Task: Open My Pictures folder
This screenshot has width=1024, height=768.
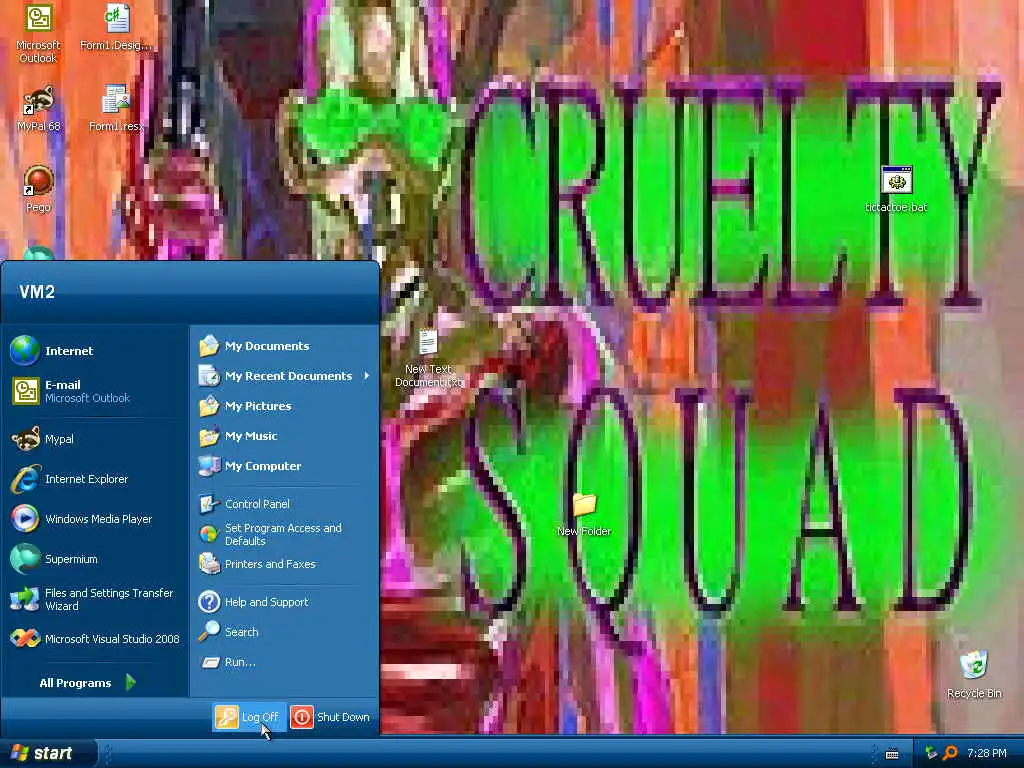Action: tap(284, 406)
